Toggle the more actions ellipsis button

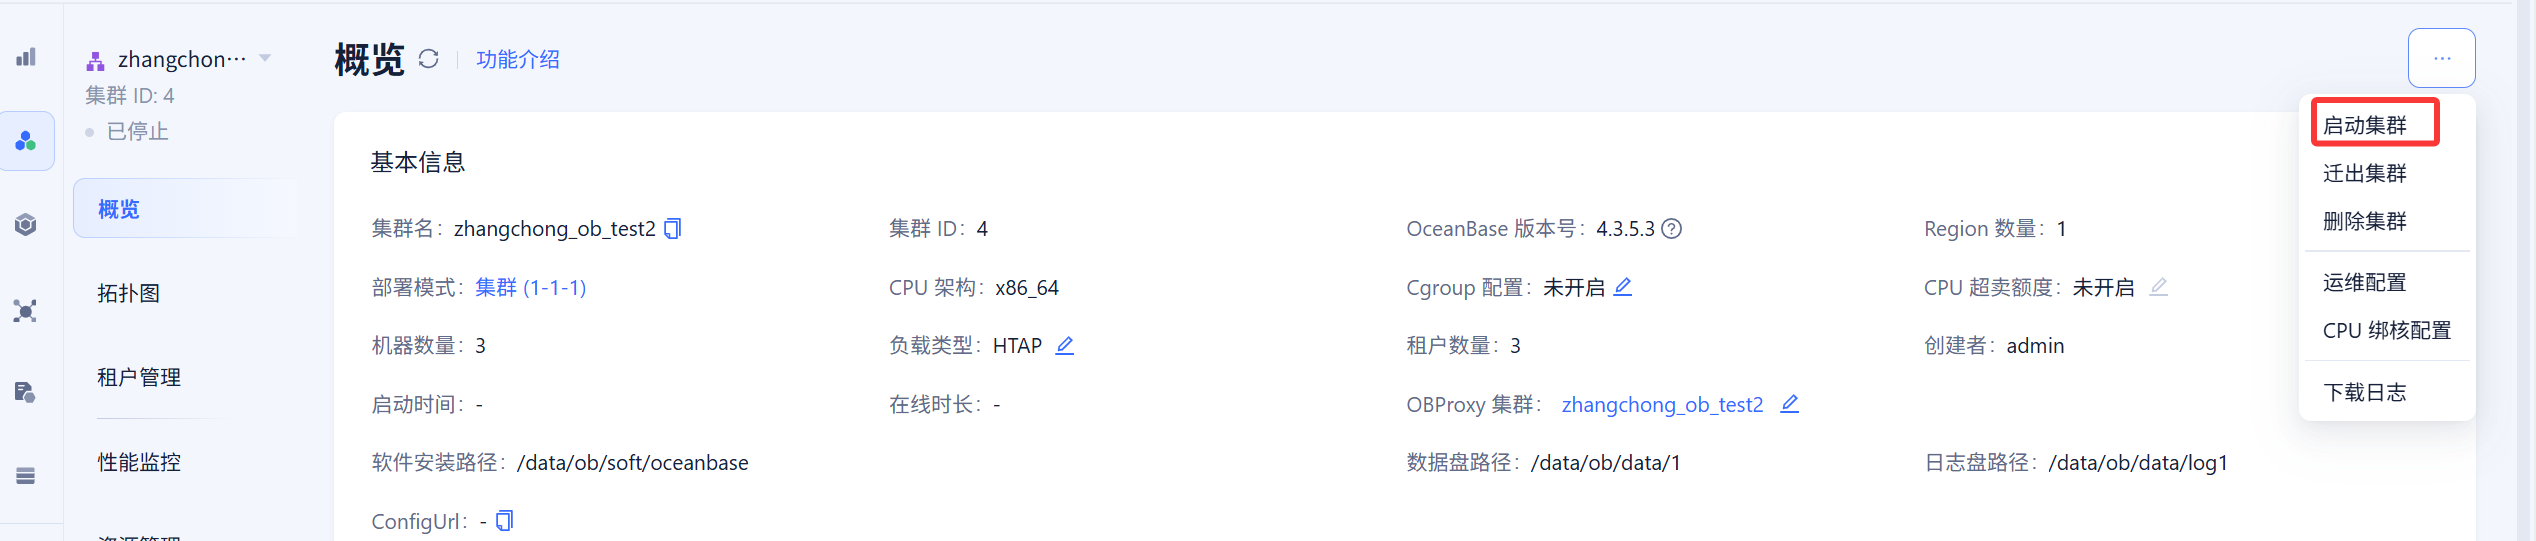pyautogui.click(x=2441, y=58)
